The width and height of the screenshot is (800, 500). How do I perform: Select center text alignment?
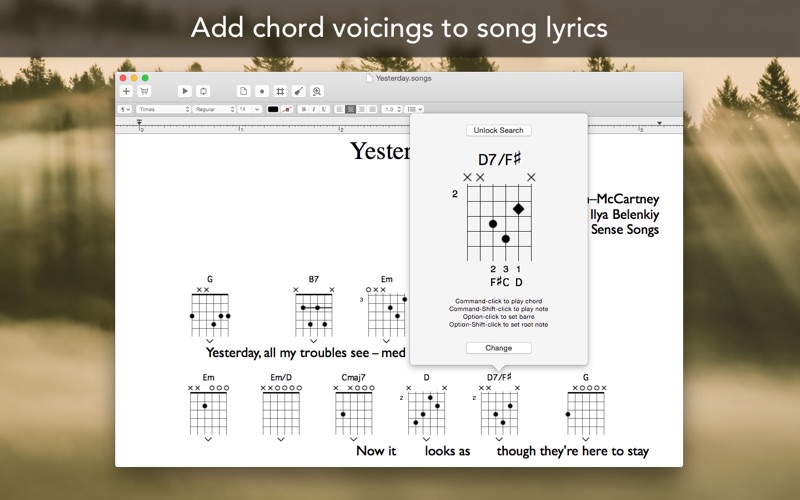351,109
